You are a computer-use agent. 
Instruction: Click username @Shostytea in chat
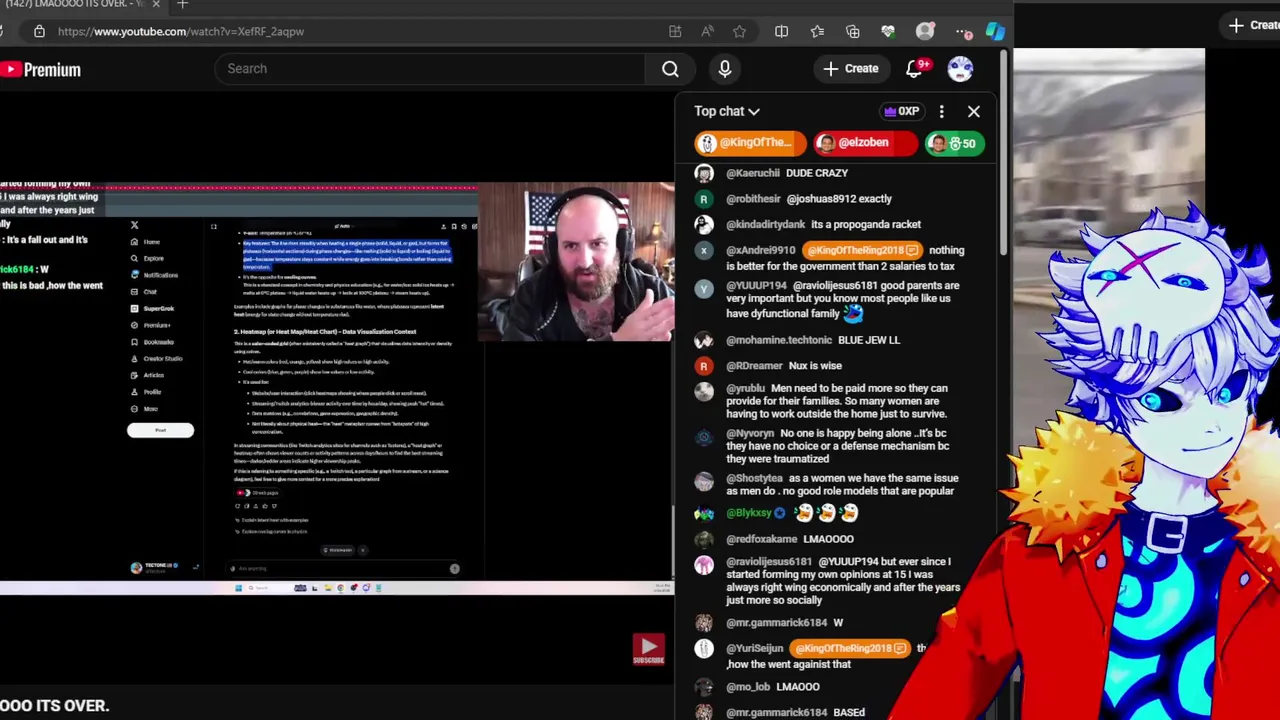(755, 478)
